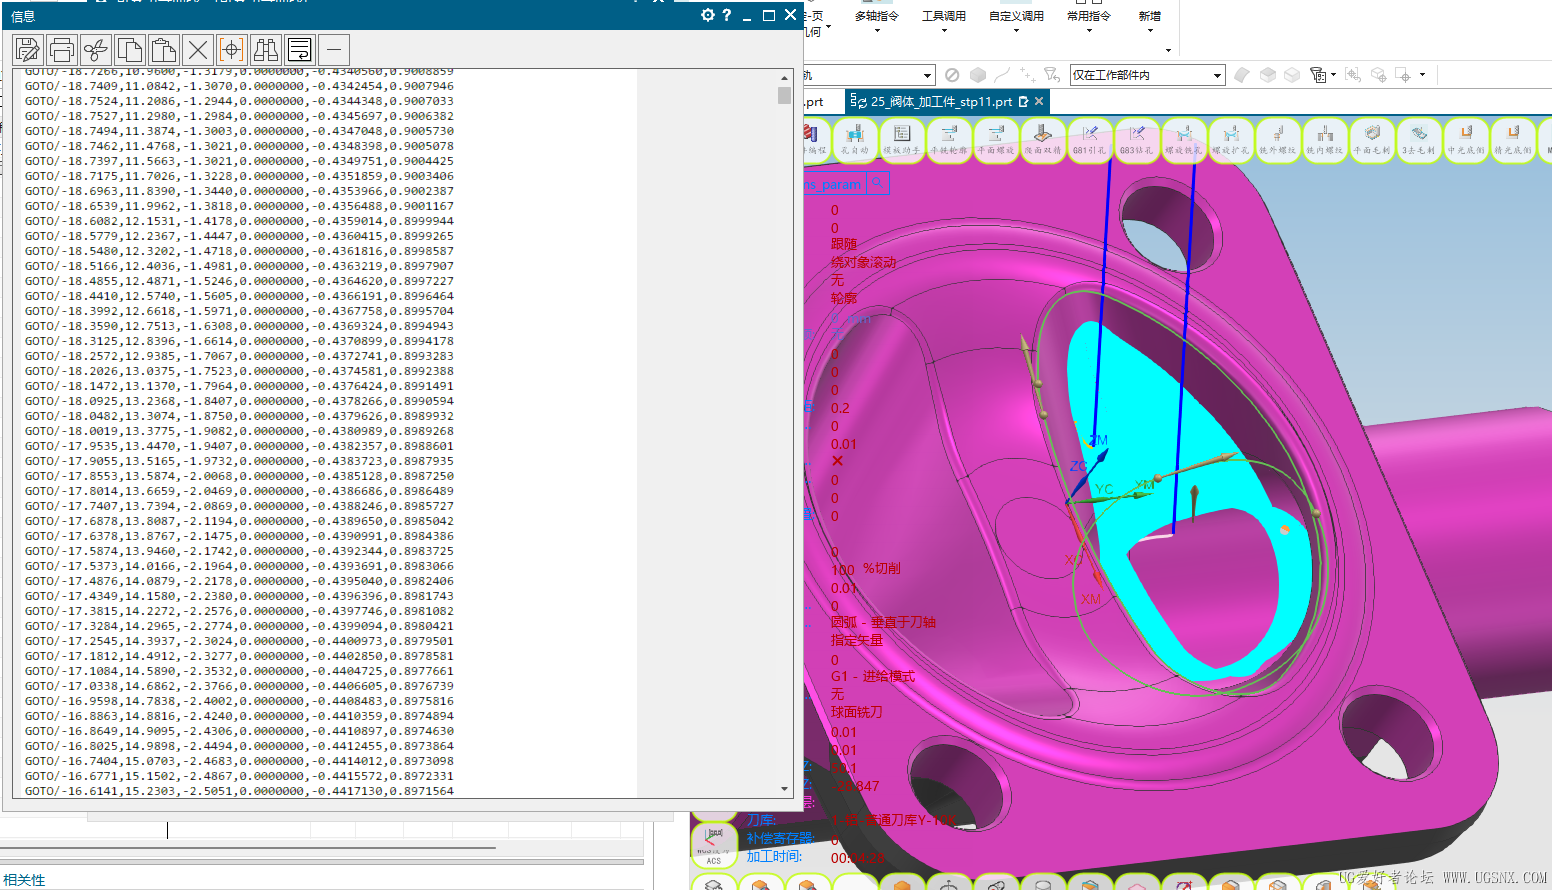Paste from clipboard in the info window
Viewport: 1552px width, 890px height.
click(x=164, y=49)
